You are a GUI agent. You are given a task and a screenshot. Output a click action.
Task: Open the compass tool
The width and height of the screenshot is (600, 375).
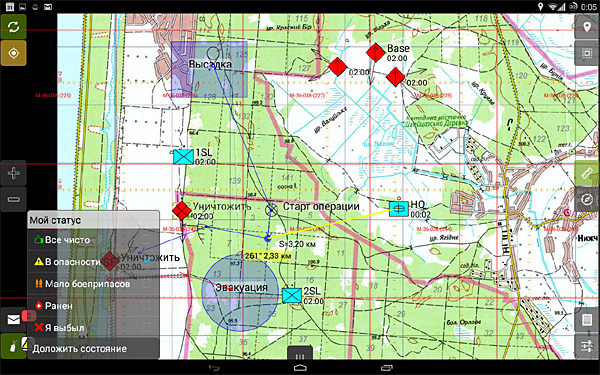coord(587,199)
